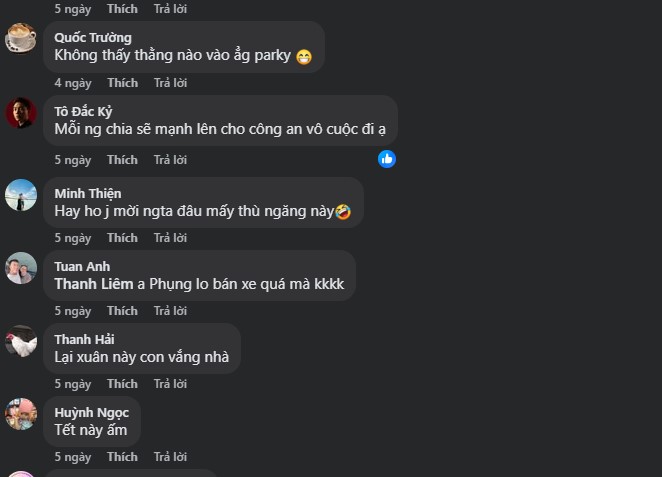Reply to Quốc Trường's parky comment
662x477 pixels.
click(x=170, y=83)
